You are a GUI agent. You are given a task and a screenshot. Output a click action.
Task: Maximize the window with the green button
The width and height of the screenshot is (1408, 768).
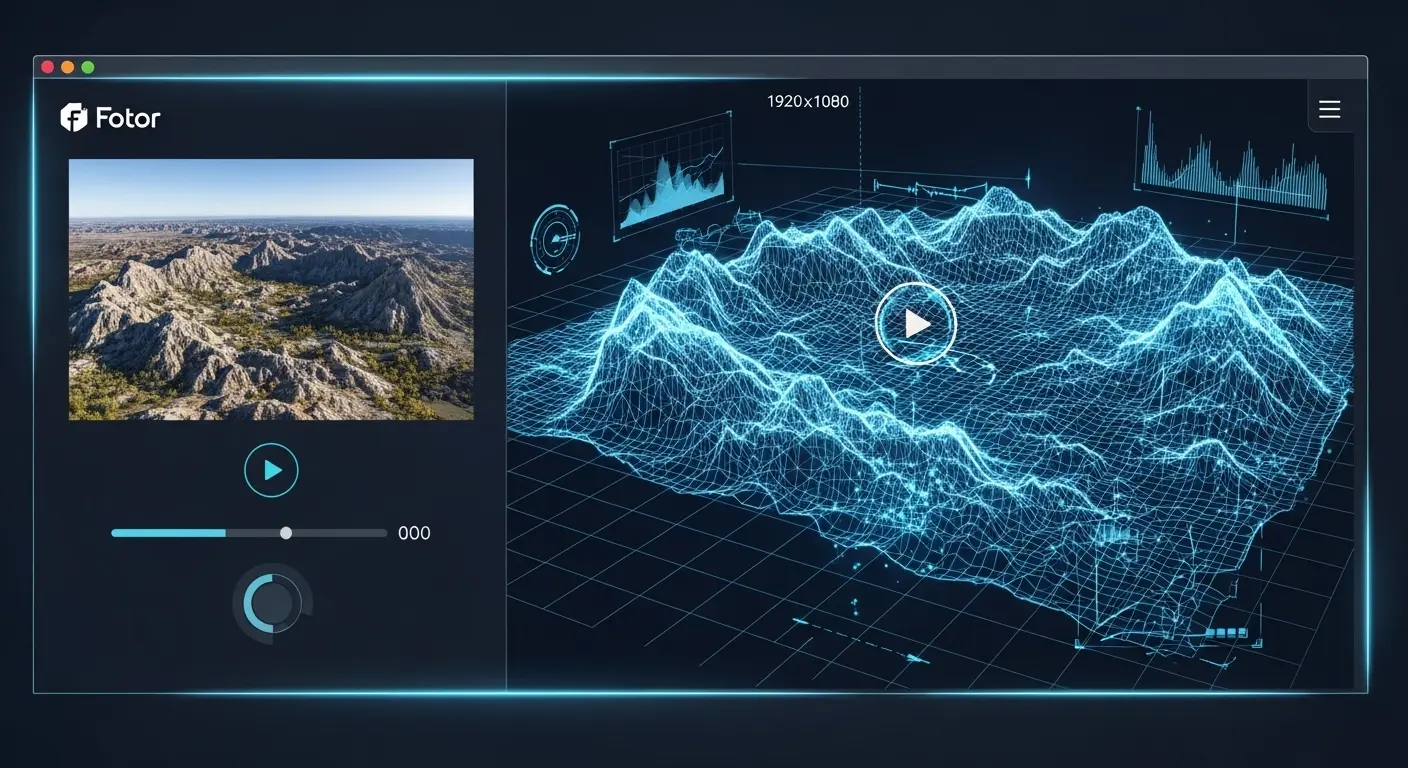point(88,67)
